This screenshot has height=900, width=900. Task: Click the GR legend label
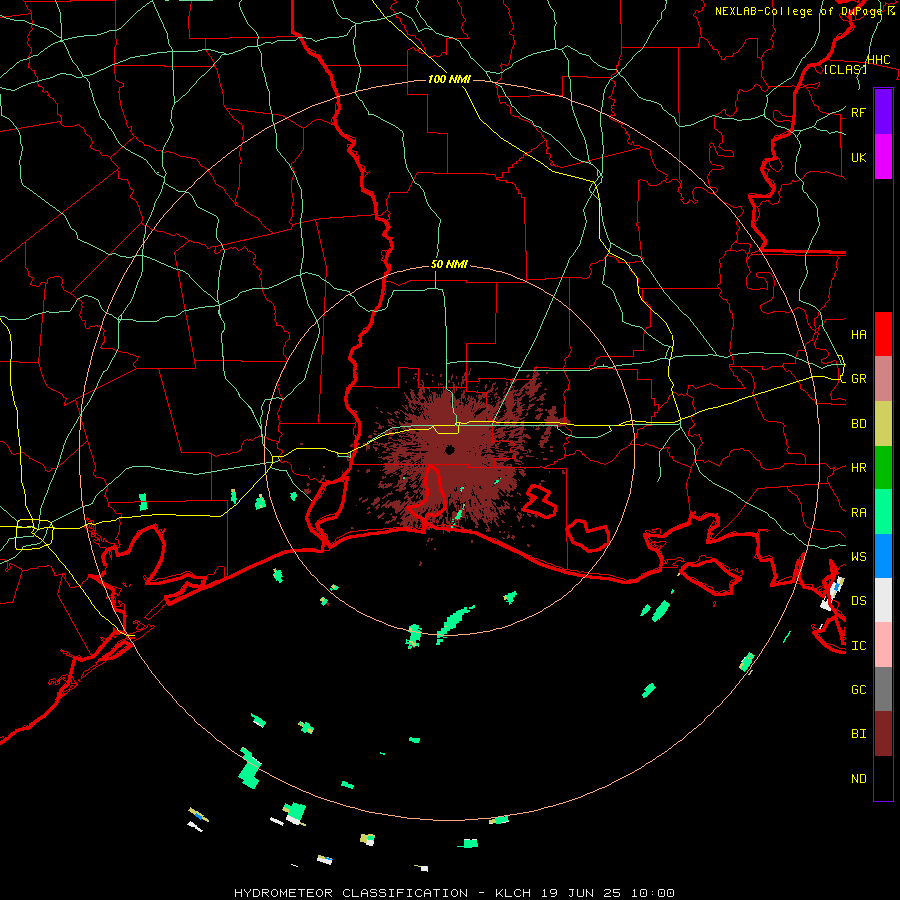tap(858, 379)
